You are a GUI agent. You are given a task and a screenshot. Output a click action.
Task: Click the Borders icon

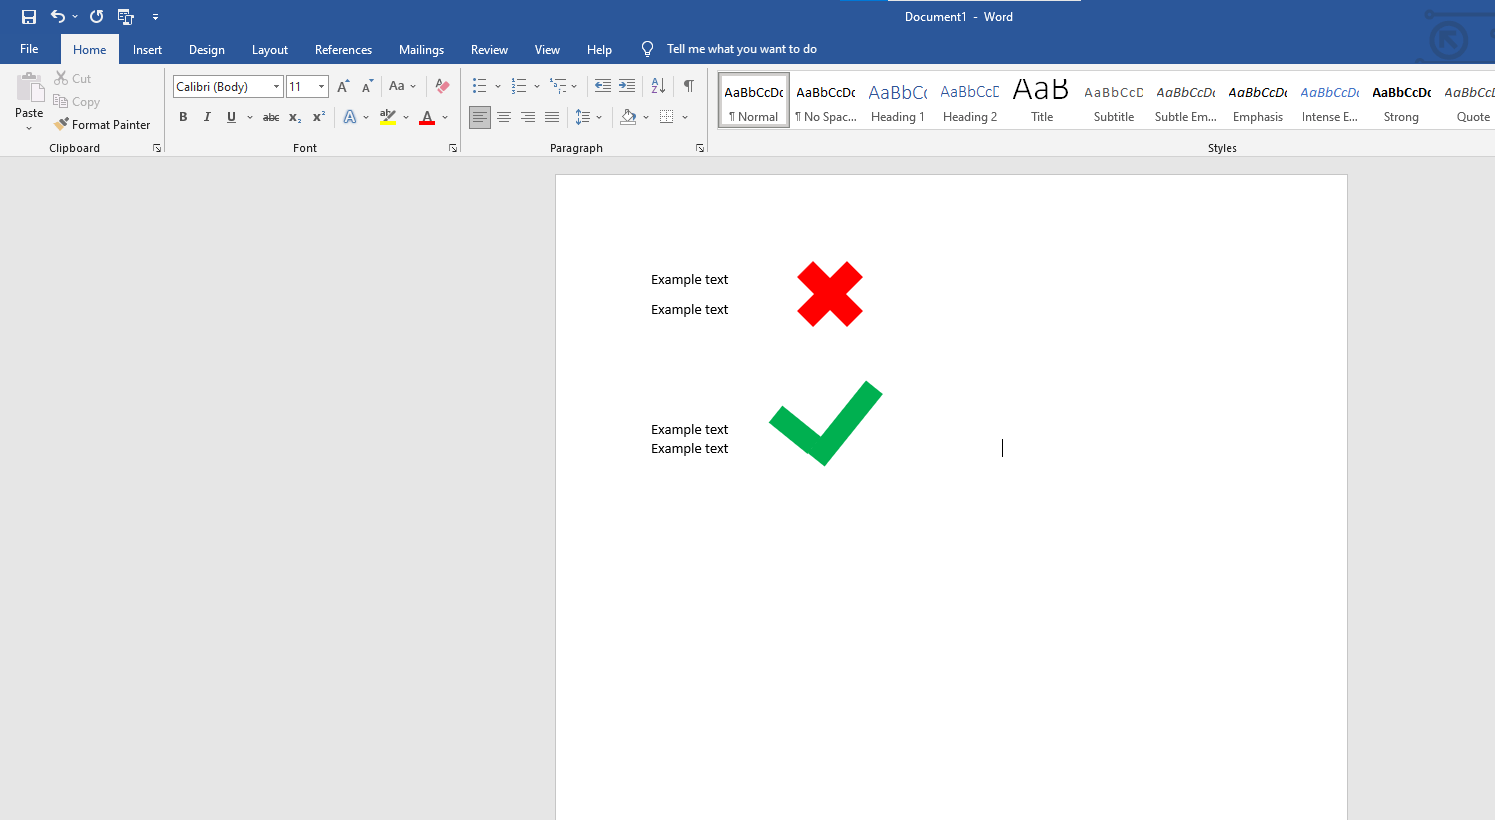click(667, 117)
